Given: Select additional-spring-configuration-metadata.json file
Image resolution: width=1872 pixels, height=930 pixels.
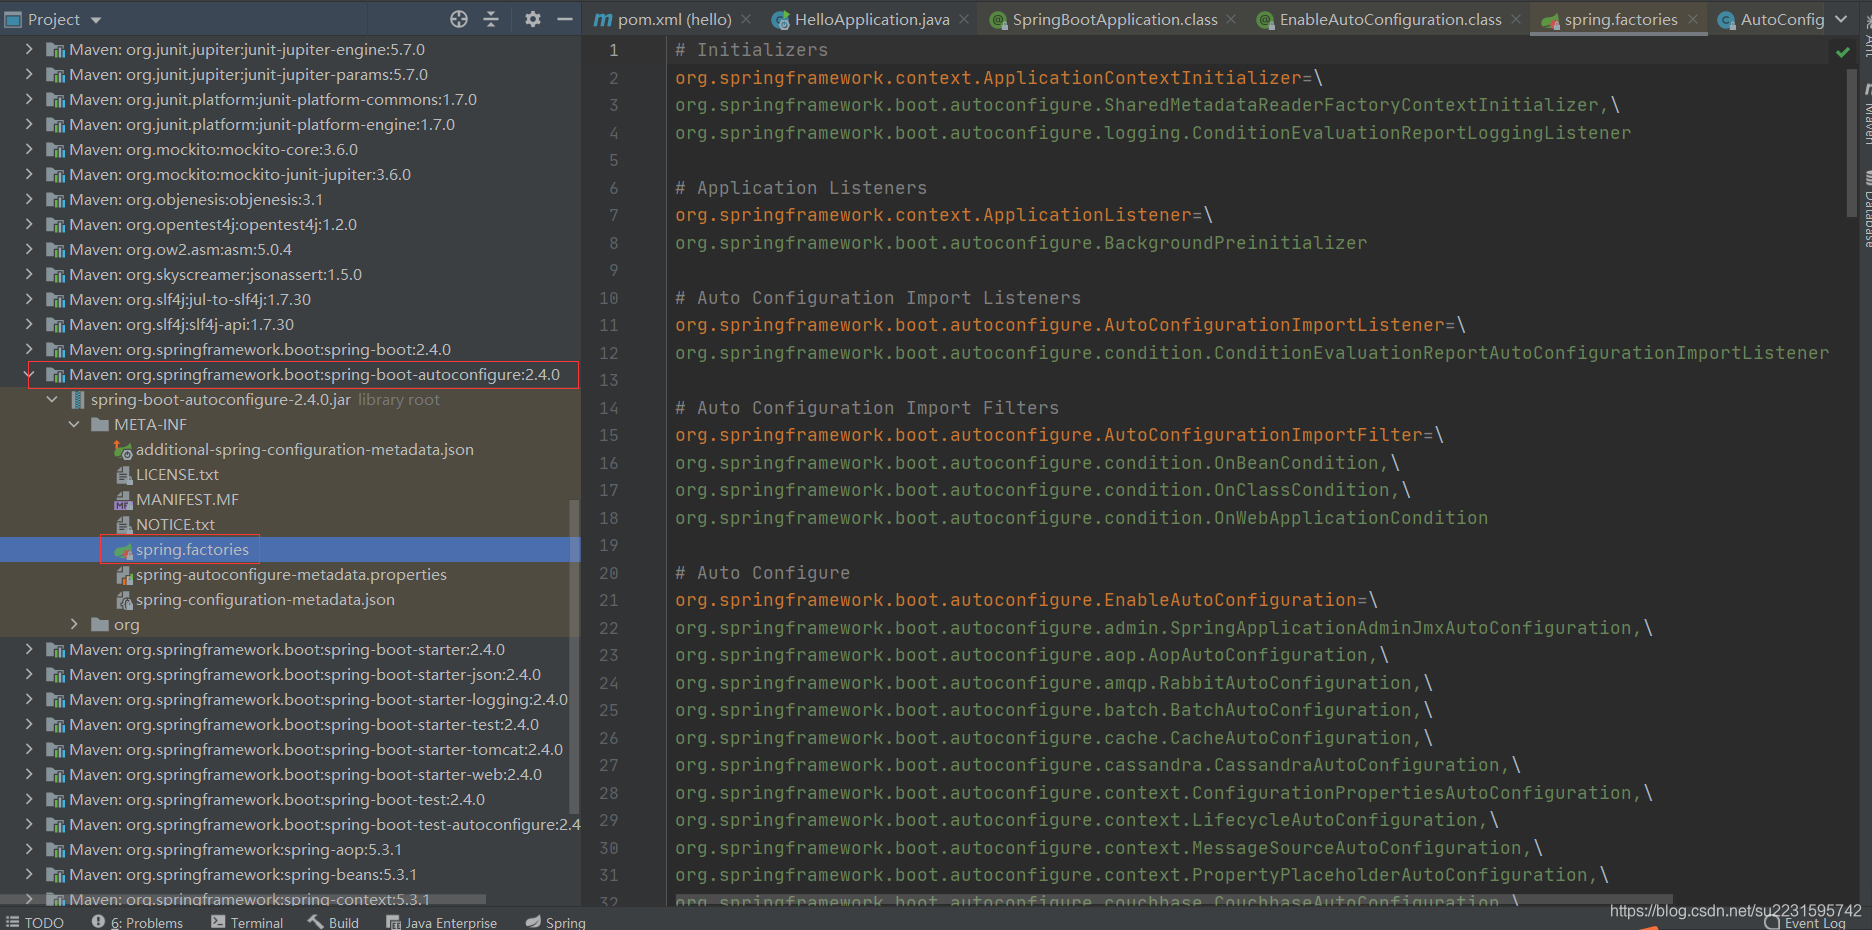Looking at the screenshot, I should tap(304, 449).
